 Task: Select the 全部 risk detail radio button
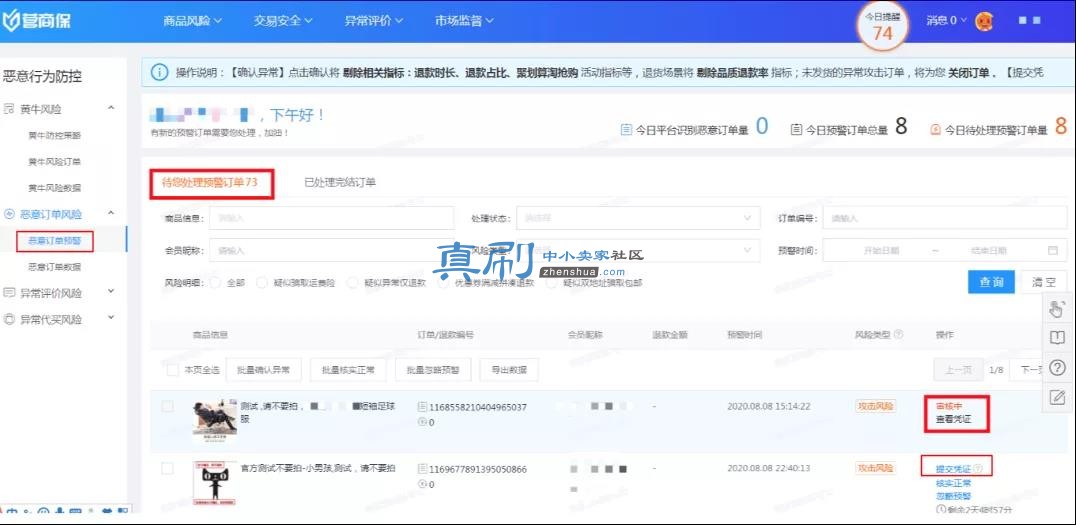pos(215,282)
